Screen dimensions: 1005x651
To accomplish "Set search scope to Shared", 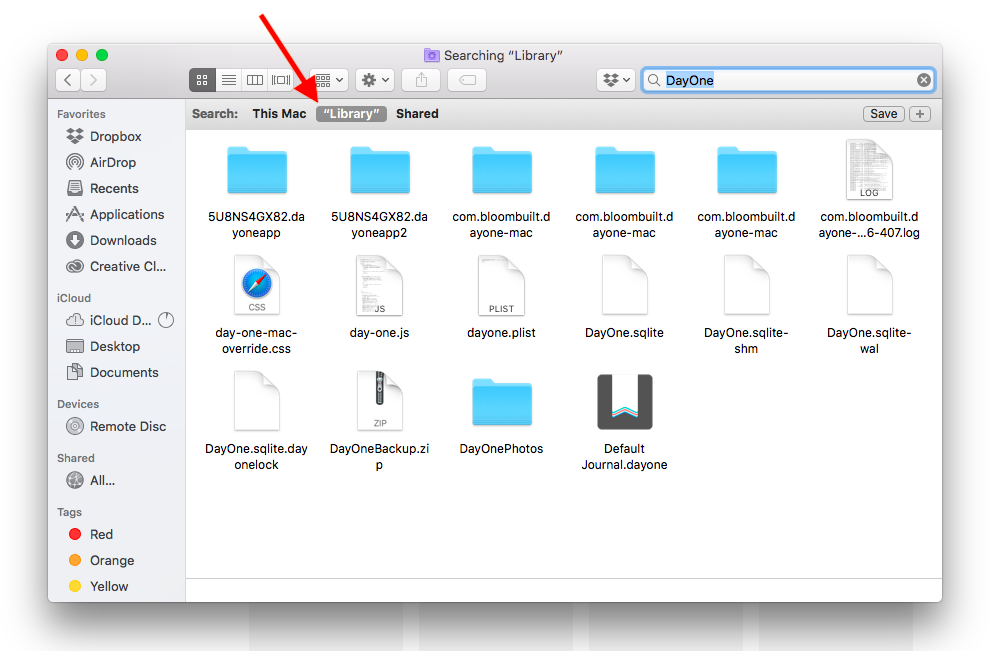I will (x=417, y=113).
